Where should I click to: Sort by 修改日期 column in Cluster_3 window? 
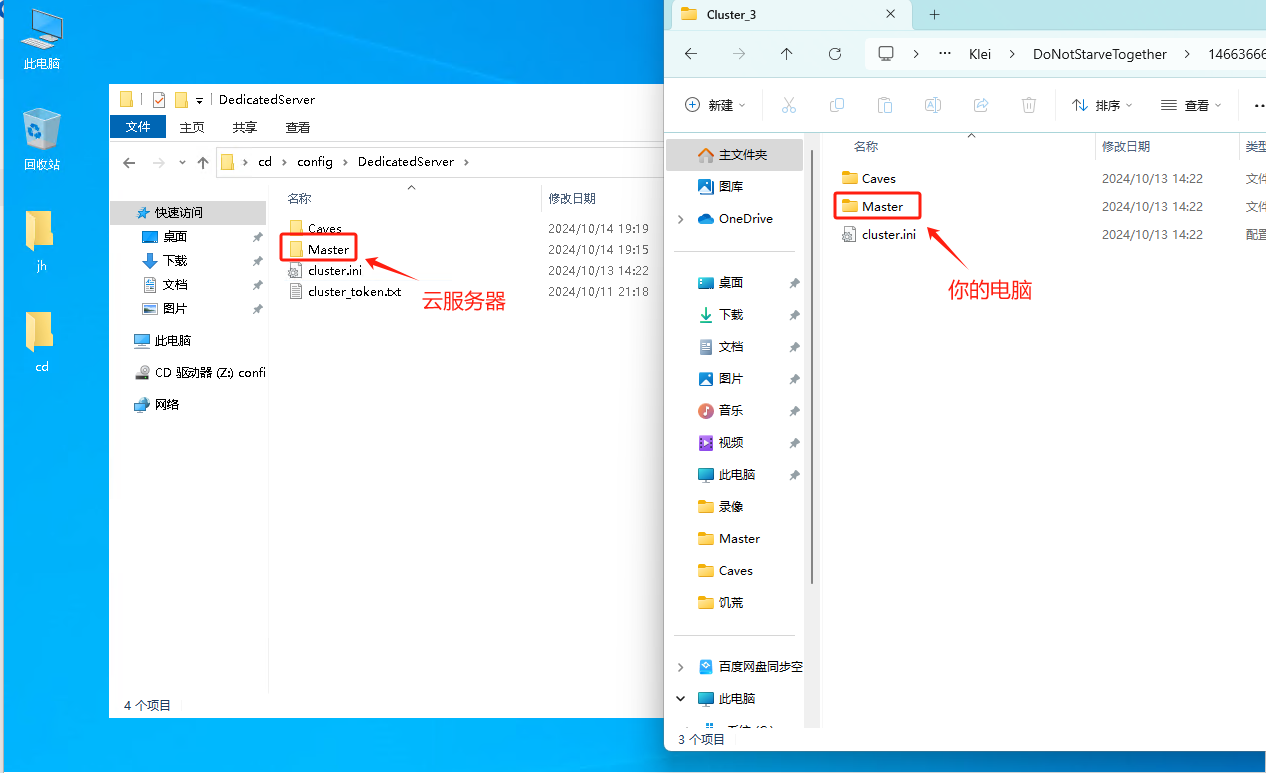point(1126,146)
